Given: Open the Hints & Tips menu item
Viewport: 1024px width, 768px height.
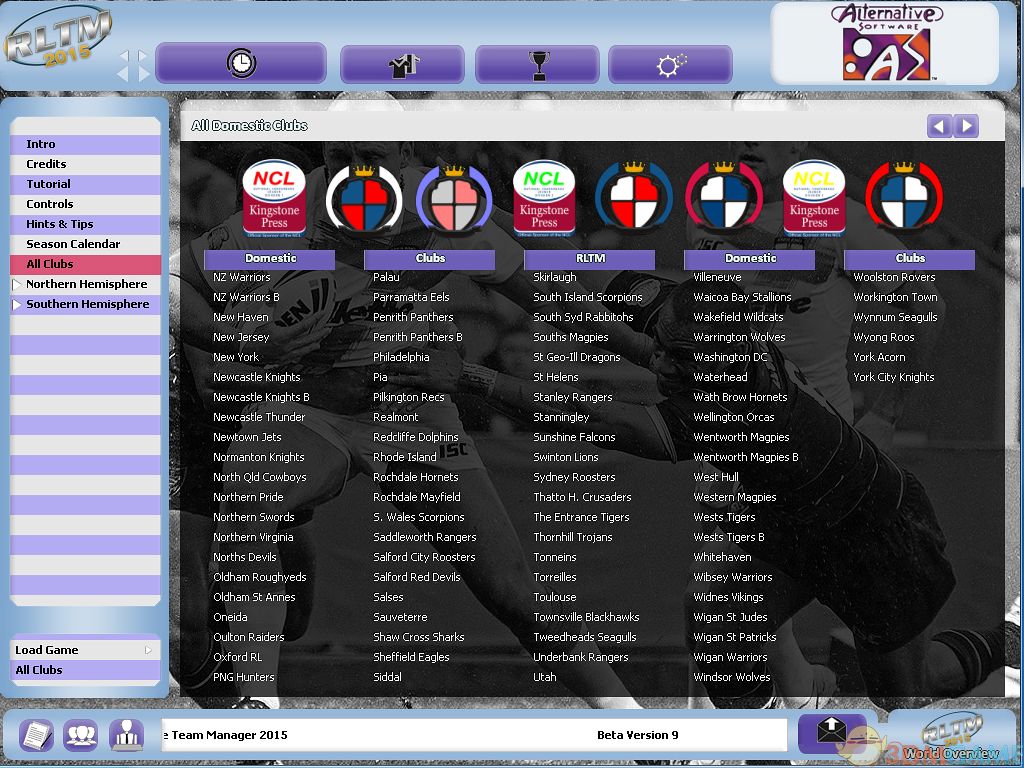Looking at the screenshot, I should [x=85, y=224].
